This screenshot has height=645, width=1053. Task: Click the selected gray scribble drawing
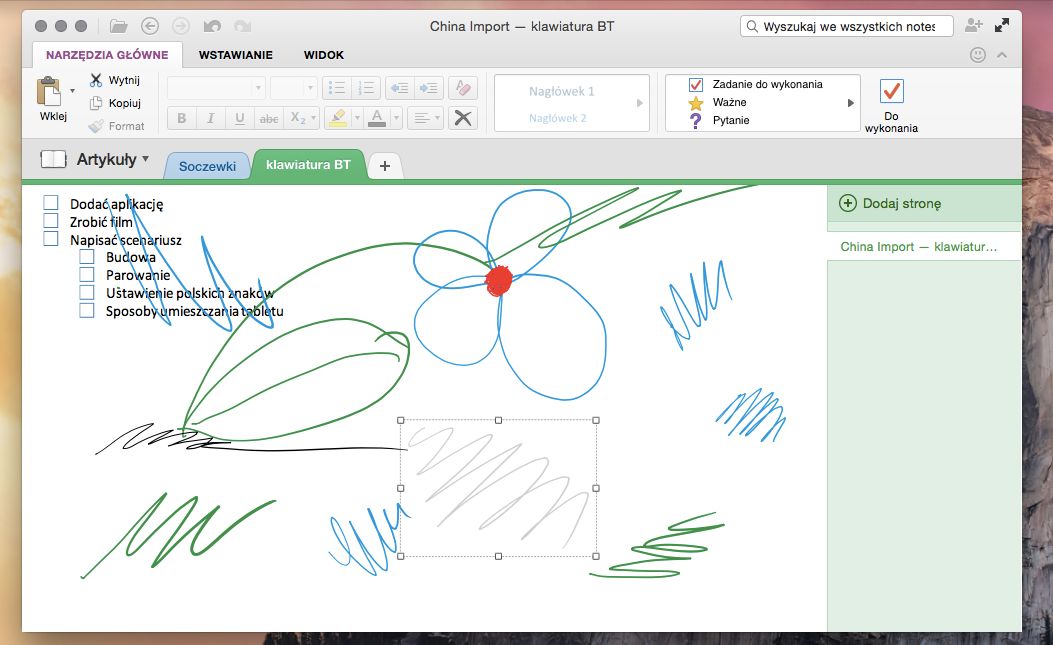point(498,488)
